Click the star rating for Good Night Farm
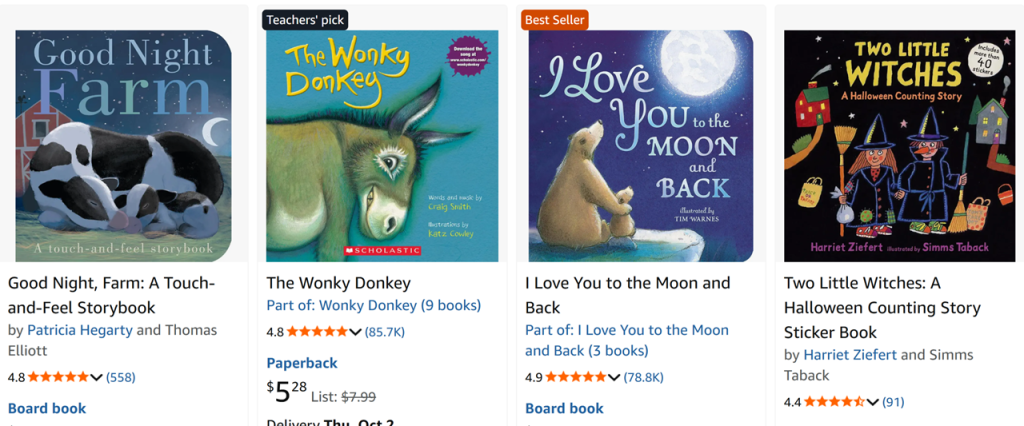The height and width of the screenshot is (426, 1024). click(x=58, y=377)
